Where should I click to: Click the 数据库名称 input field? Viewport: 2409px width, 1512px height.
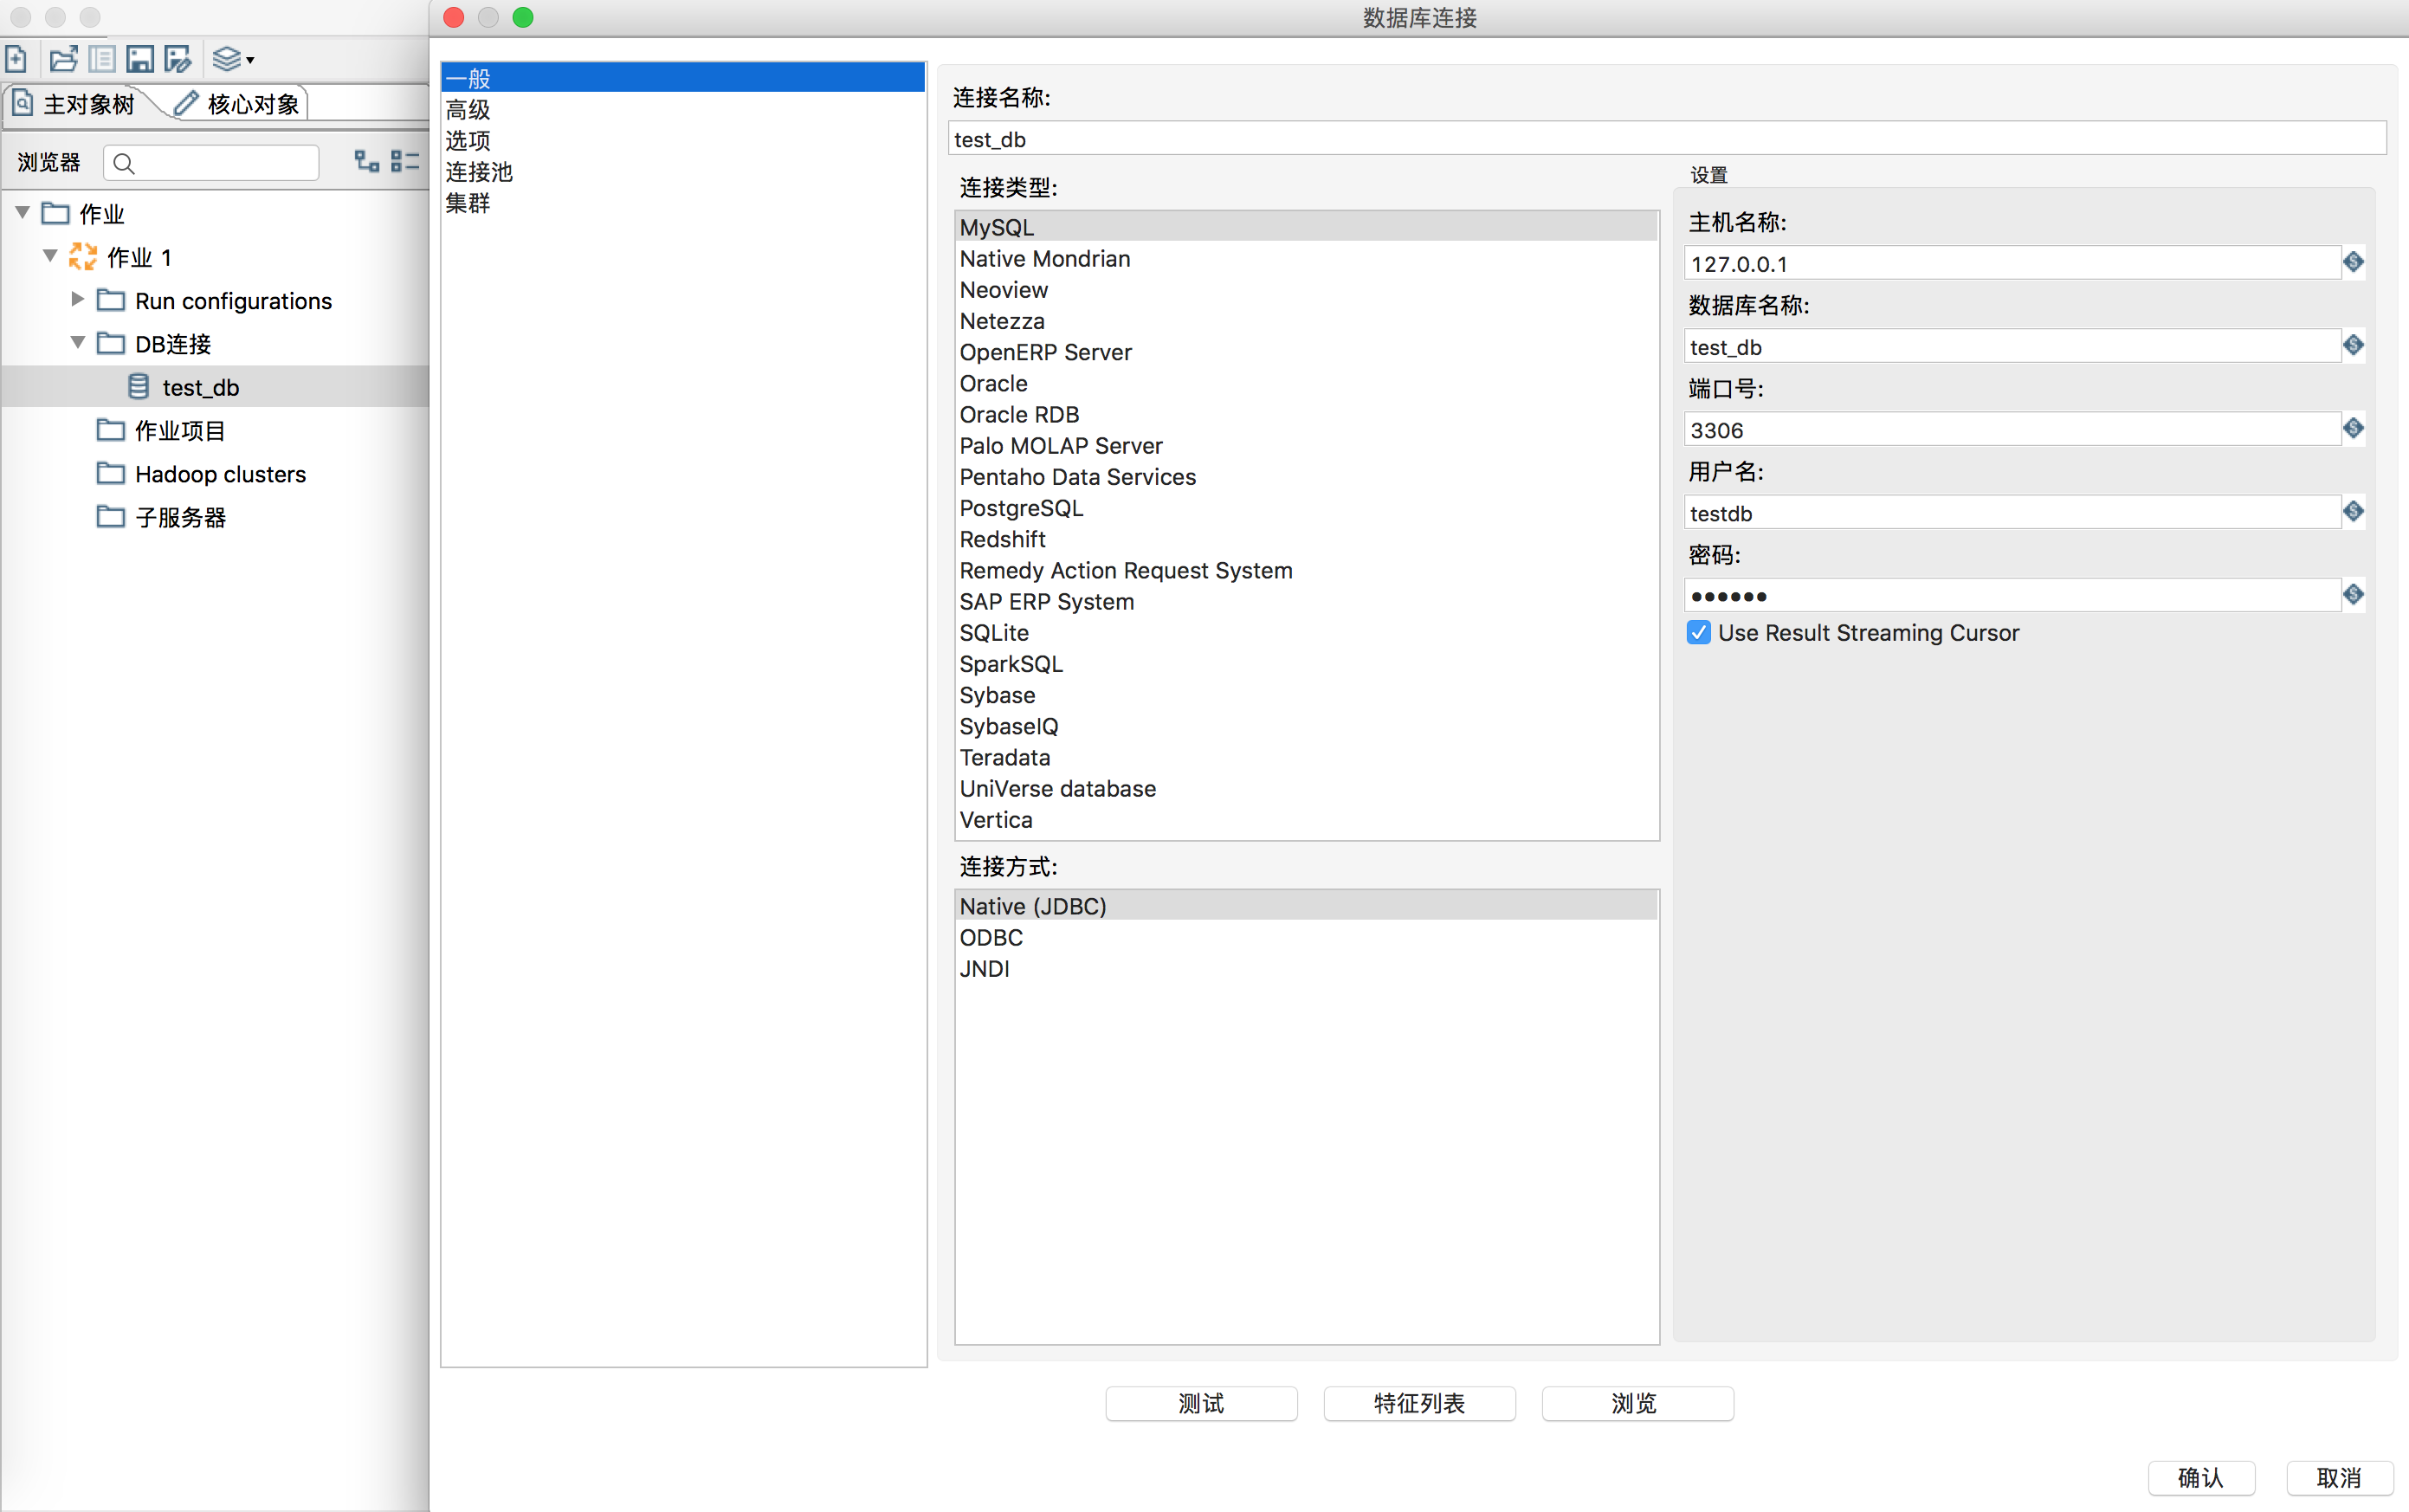tap(2010, 347)
